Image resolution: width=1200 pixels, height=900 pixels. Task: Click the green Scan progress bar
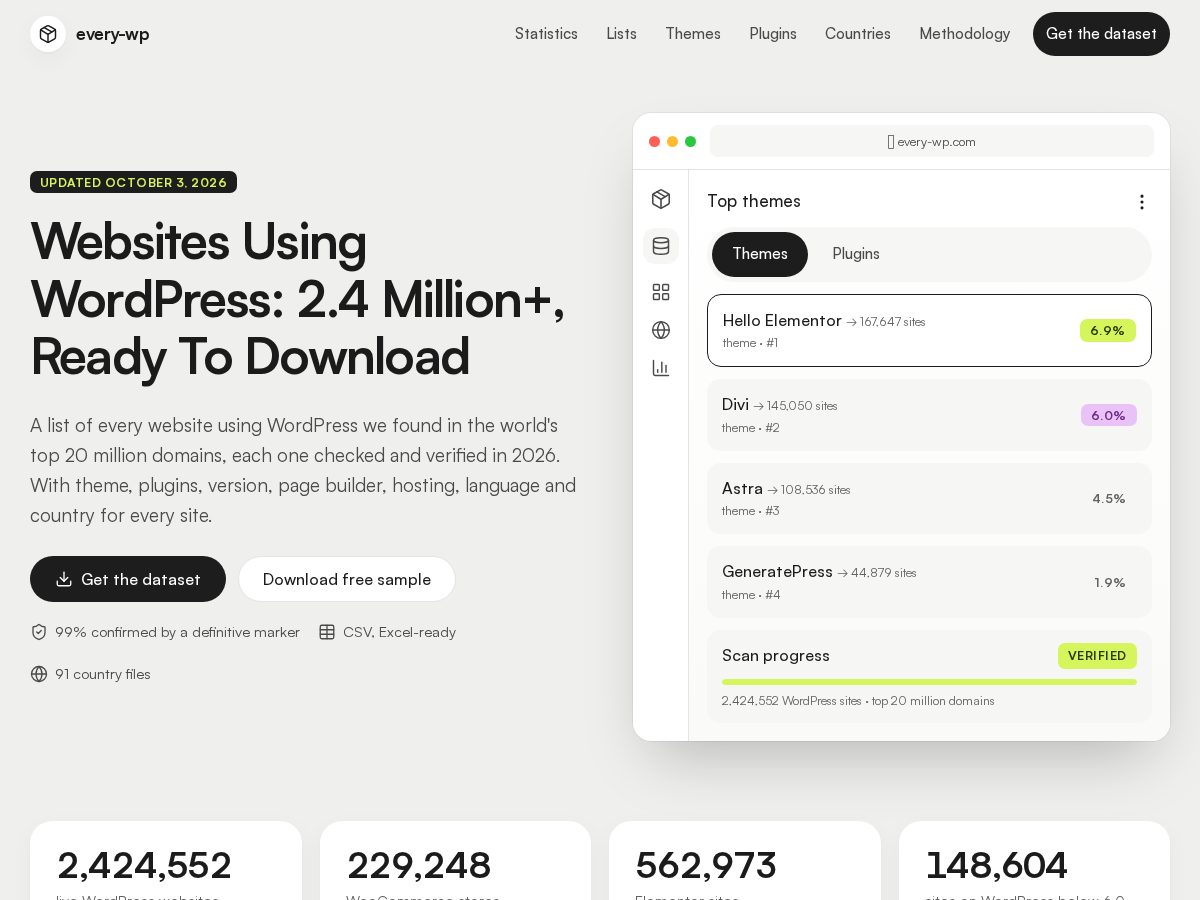click(x=929, y=682)
